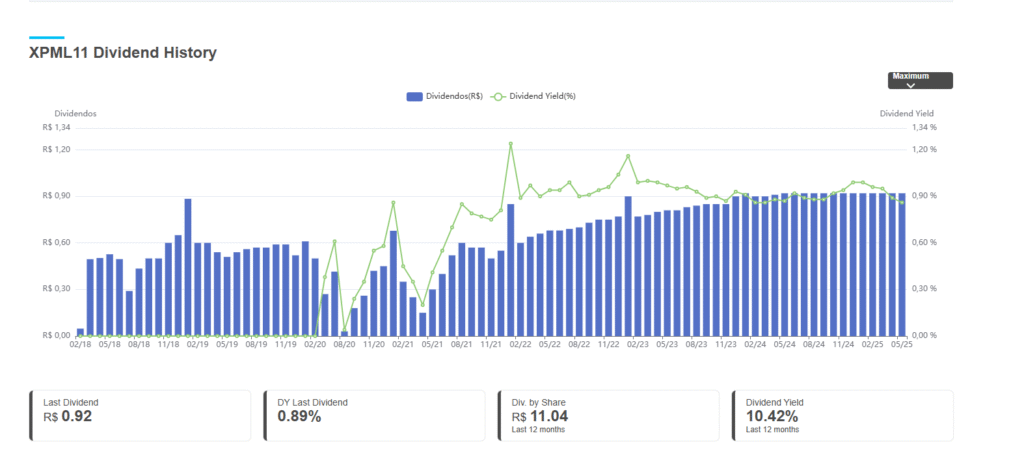Click the 02/24 x-axis date label
This screenshot has width=1024, height=455.
(x=755, y=345)
